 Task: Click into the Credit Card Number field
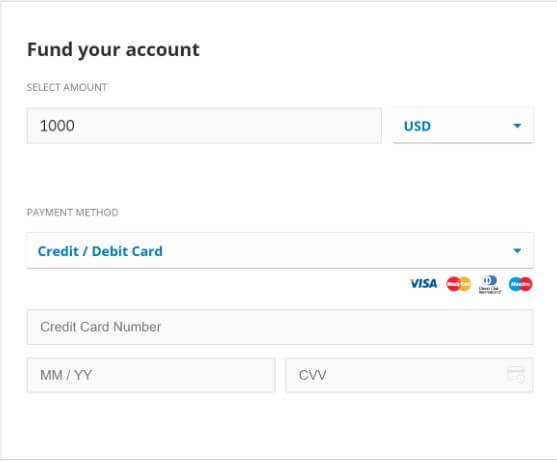point(280,327)
